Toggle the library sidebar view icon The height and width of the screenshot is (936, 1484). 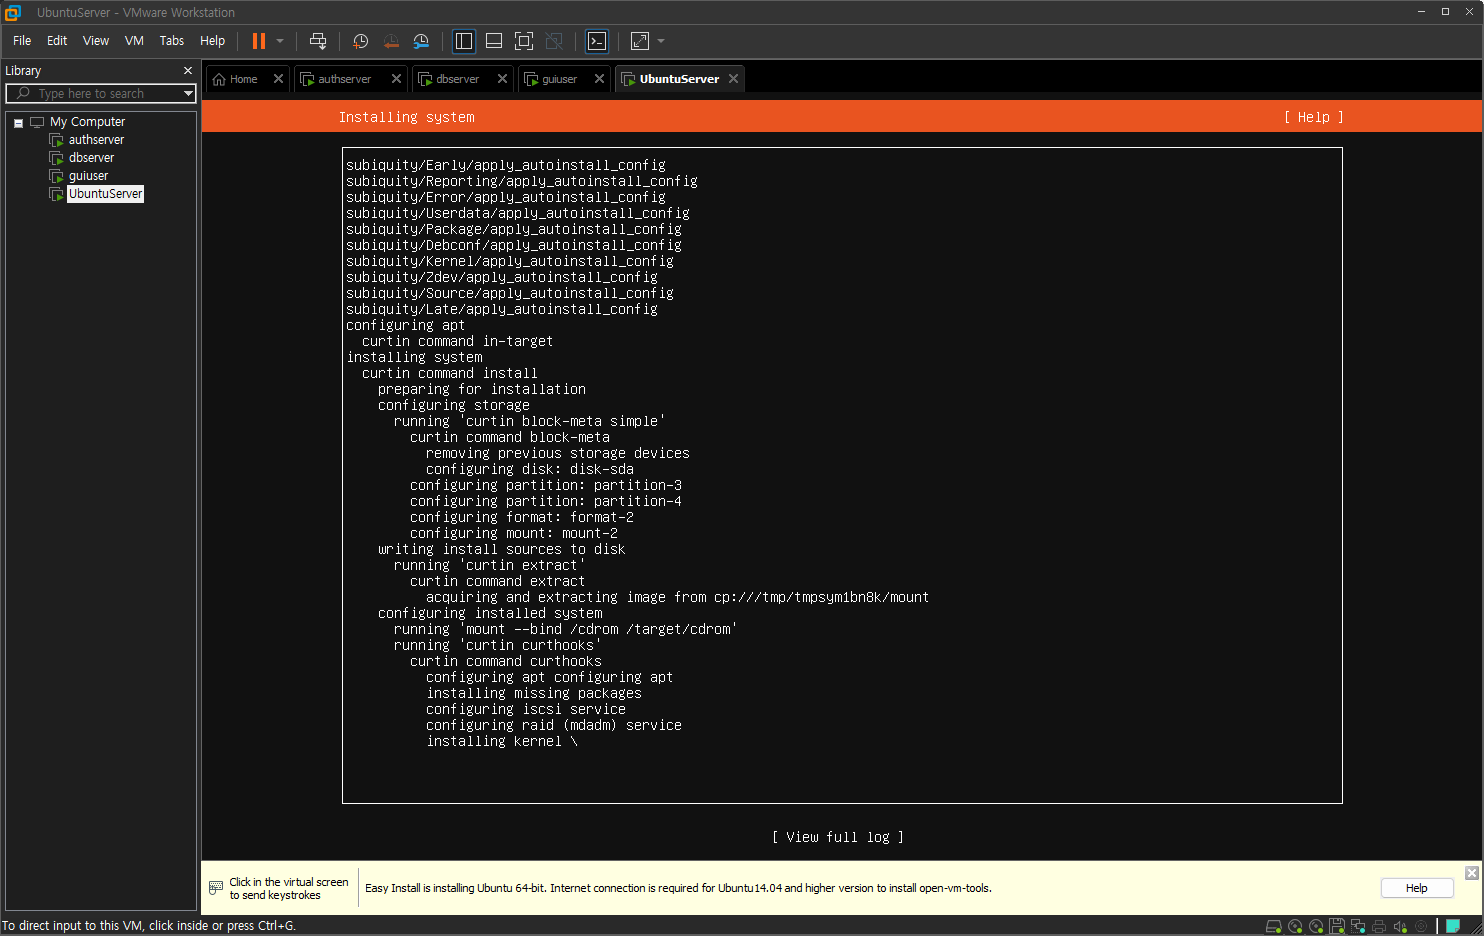tap(464, 41)
